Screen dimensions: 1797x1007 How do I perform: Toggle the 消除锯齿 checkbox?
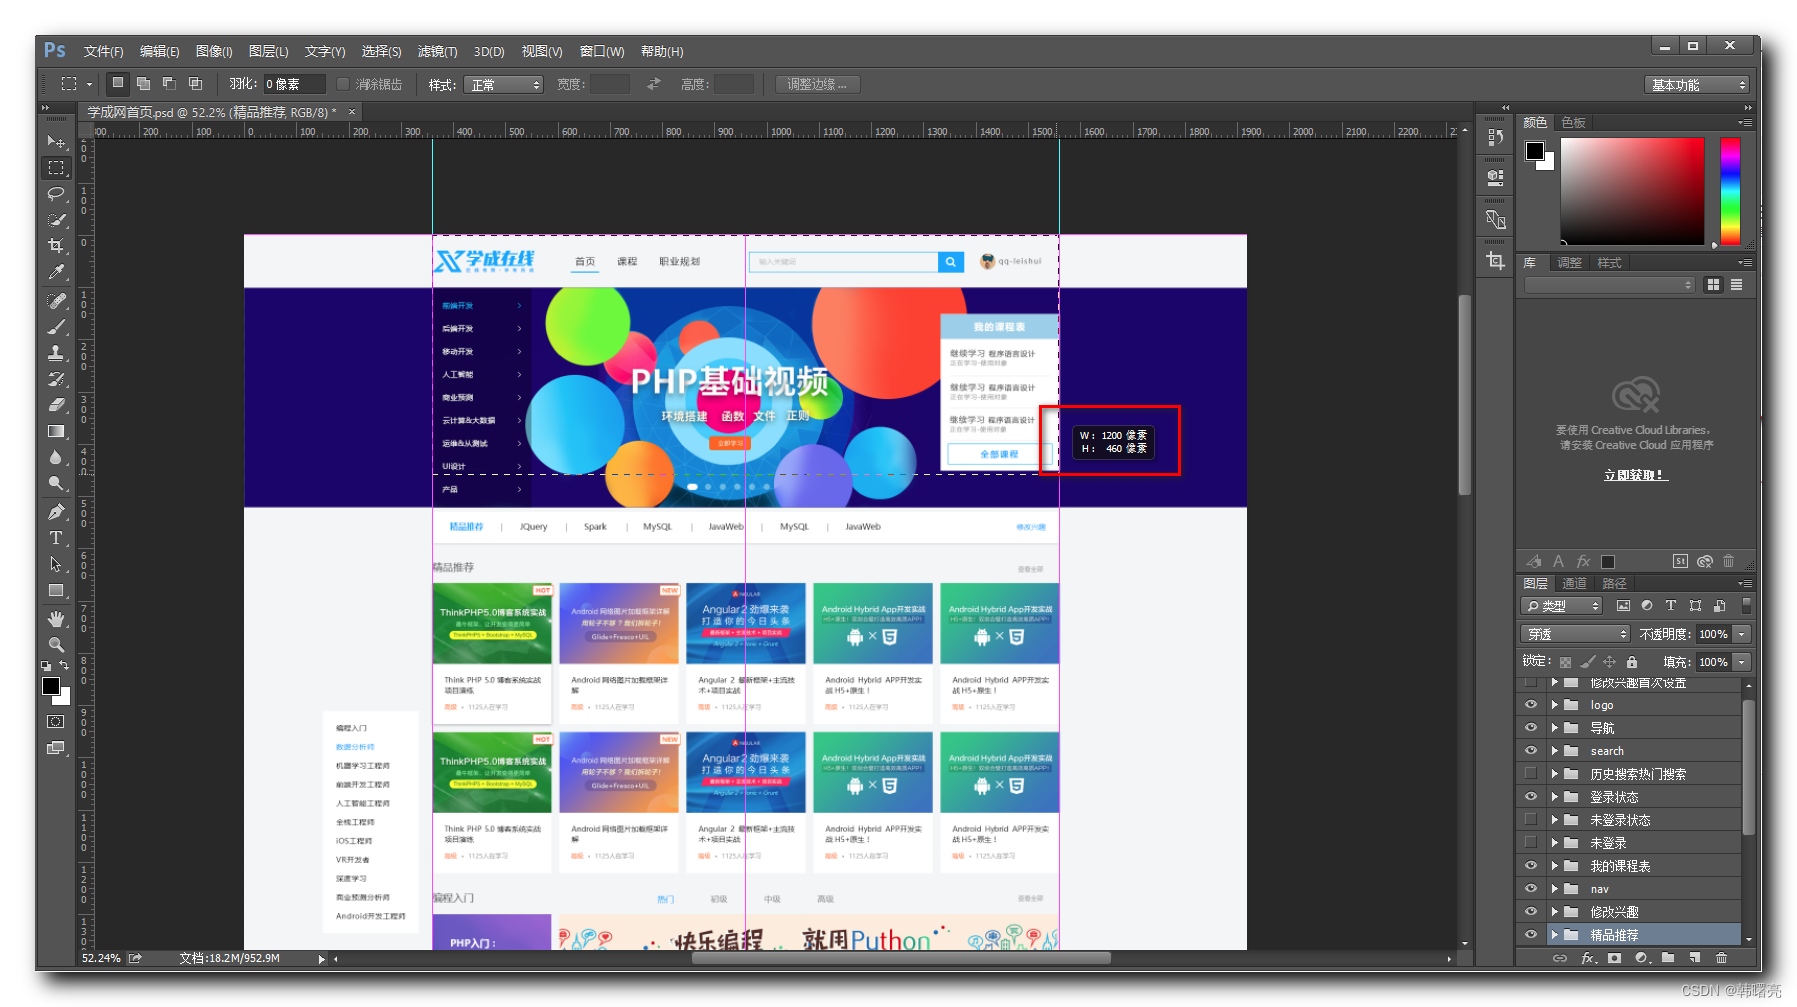pyautogui.click(x=343, y=84)
